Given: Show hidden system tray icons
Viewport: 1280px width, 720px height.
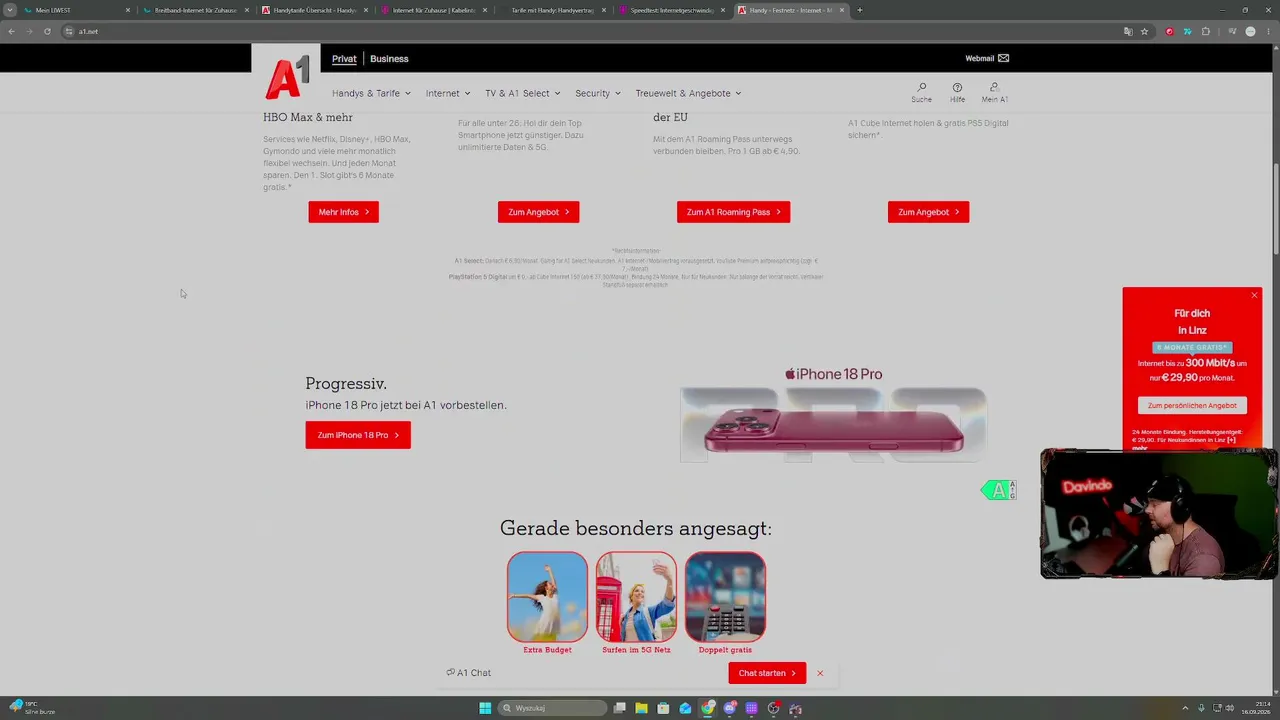Looking at the screenshot, I should (x=1185, y=708).
